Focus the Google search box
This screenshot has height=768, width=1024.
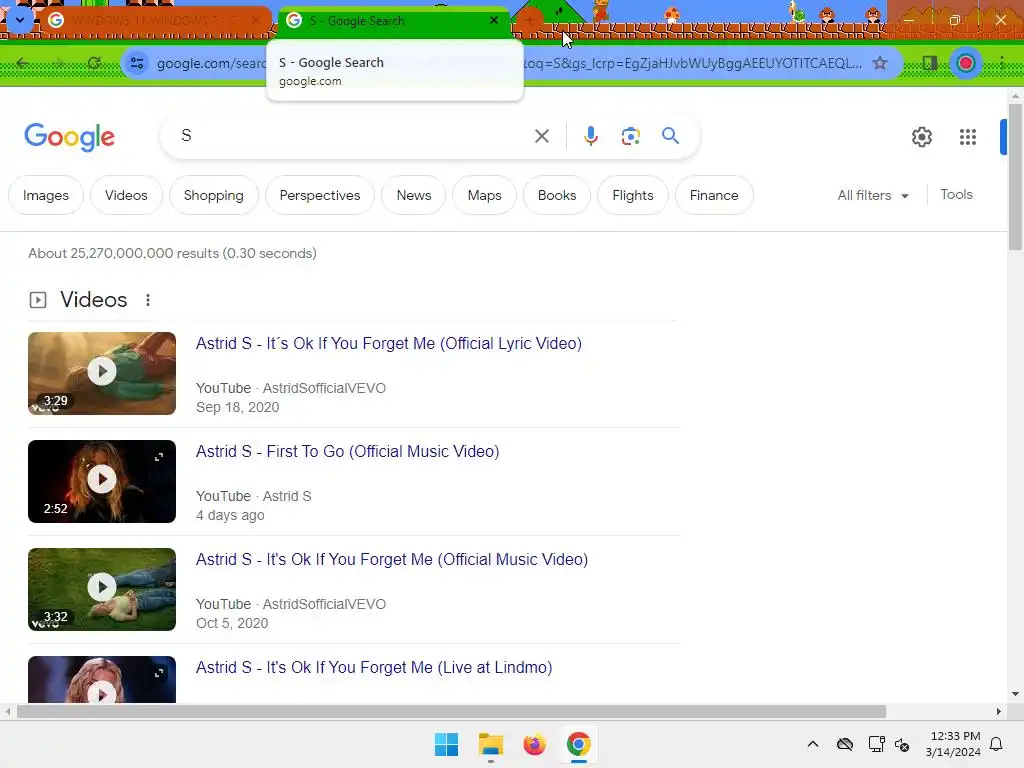click(353, 136)
